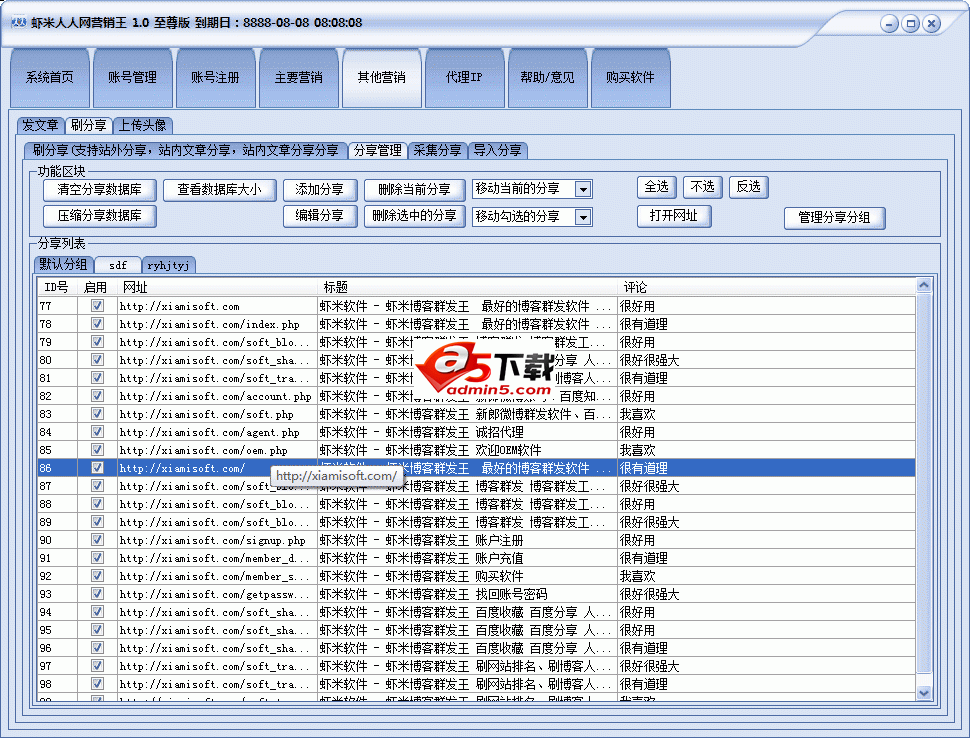
Task: Toggle the checkbox in row 98
Action: (x=97, y=684)
